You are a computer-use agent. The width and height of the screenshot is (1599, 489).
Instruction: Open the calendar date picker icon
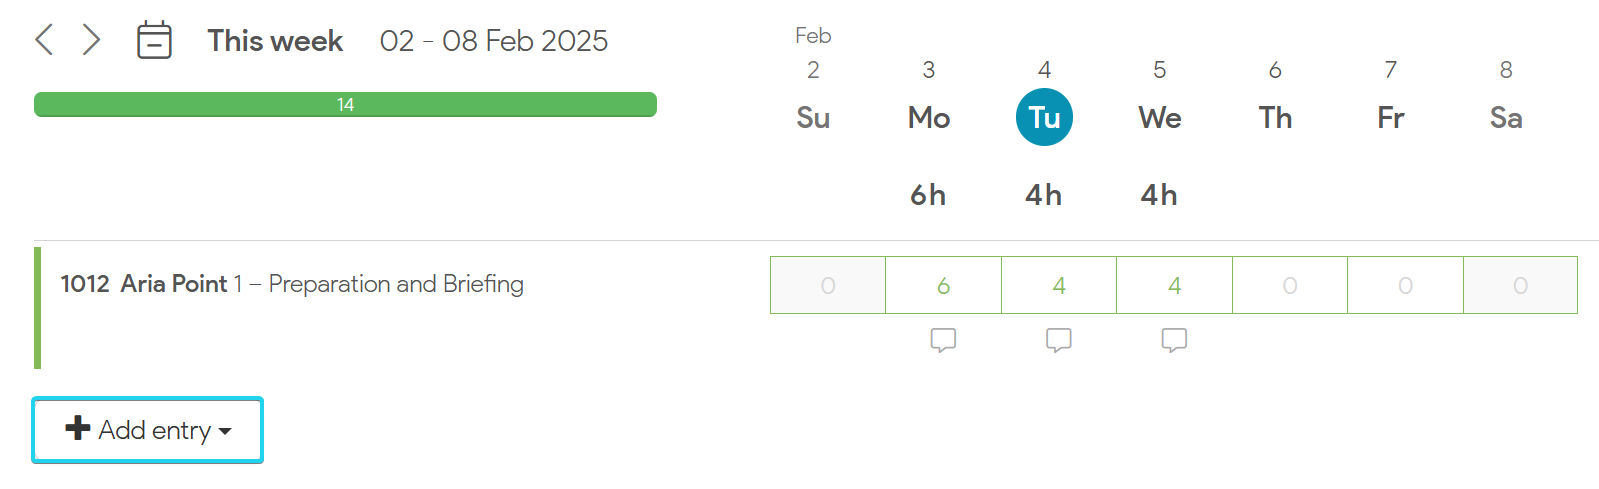point(154,40)
